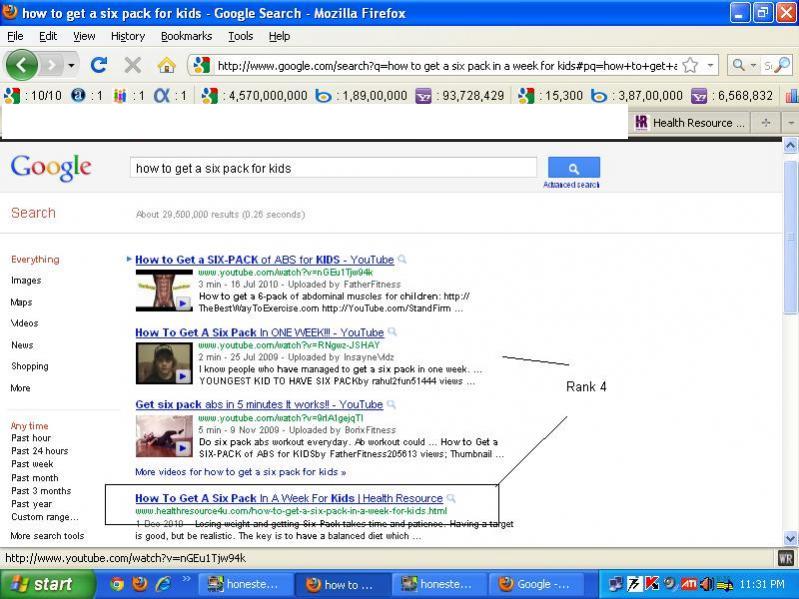This screenshot has height=599, width=799.
Task: Limit results to Past month
Action: tap(35, 478)
